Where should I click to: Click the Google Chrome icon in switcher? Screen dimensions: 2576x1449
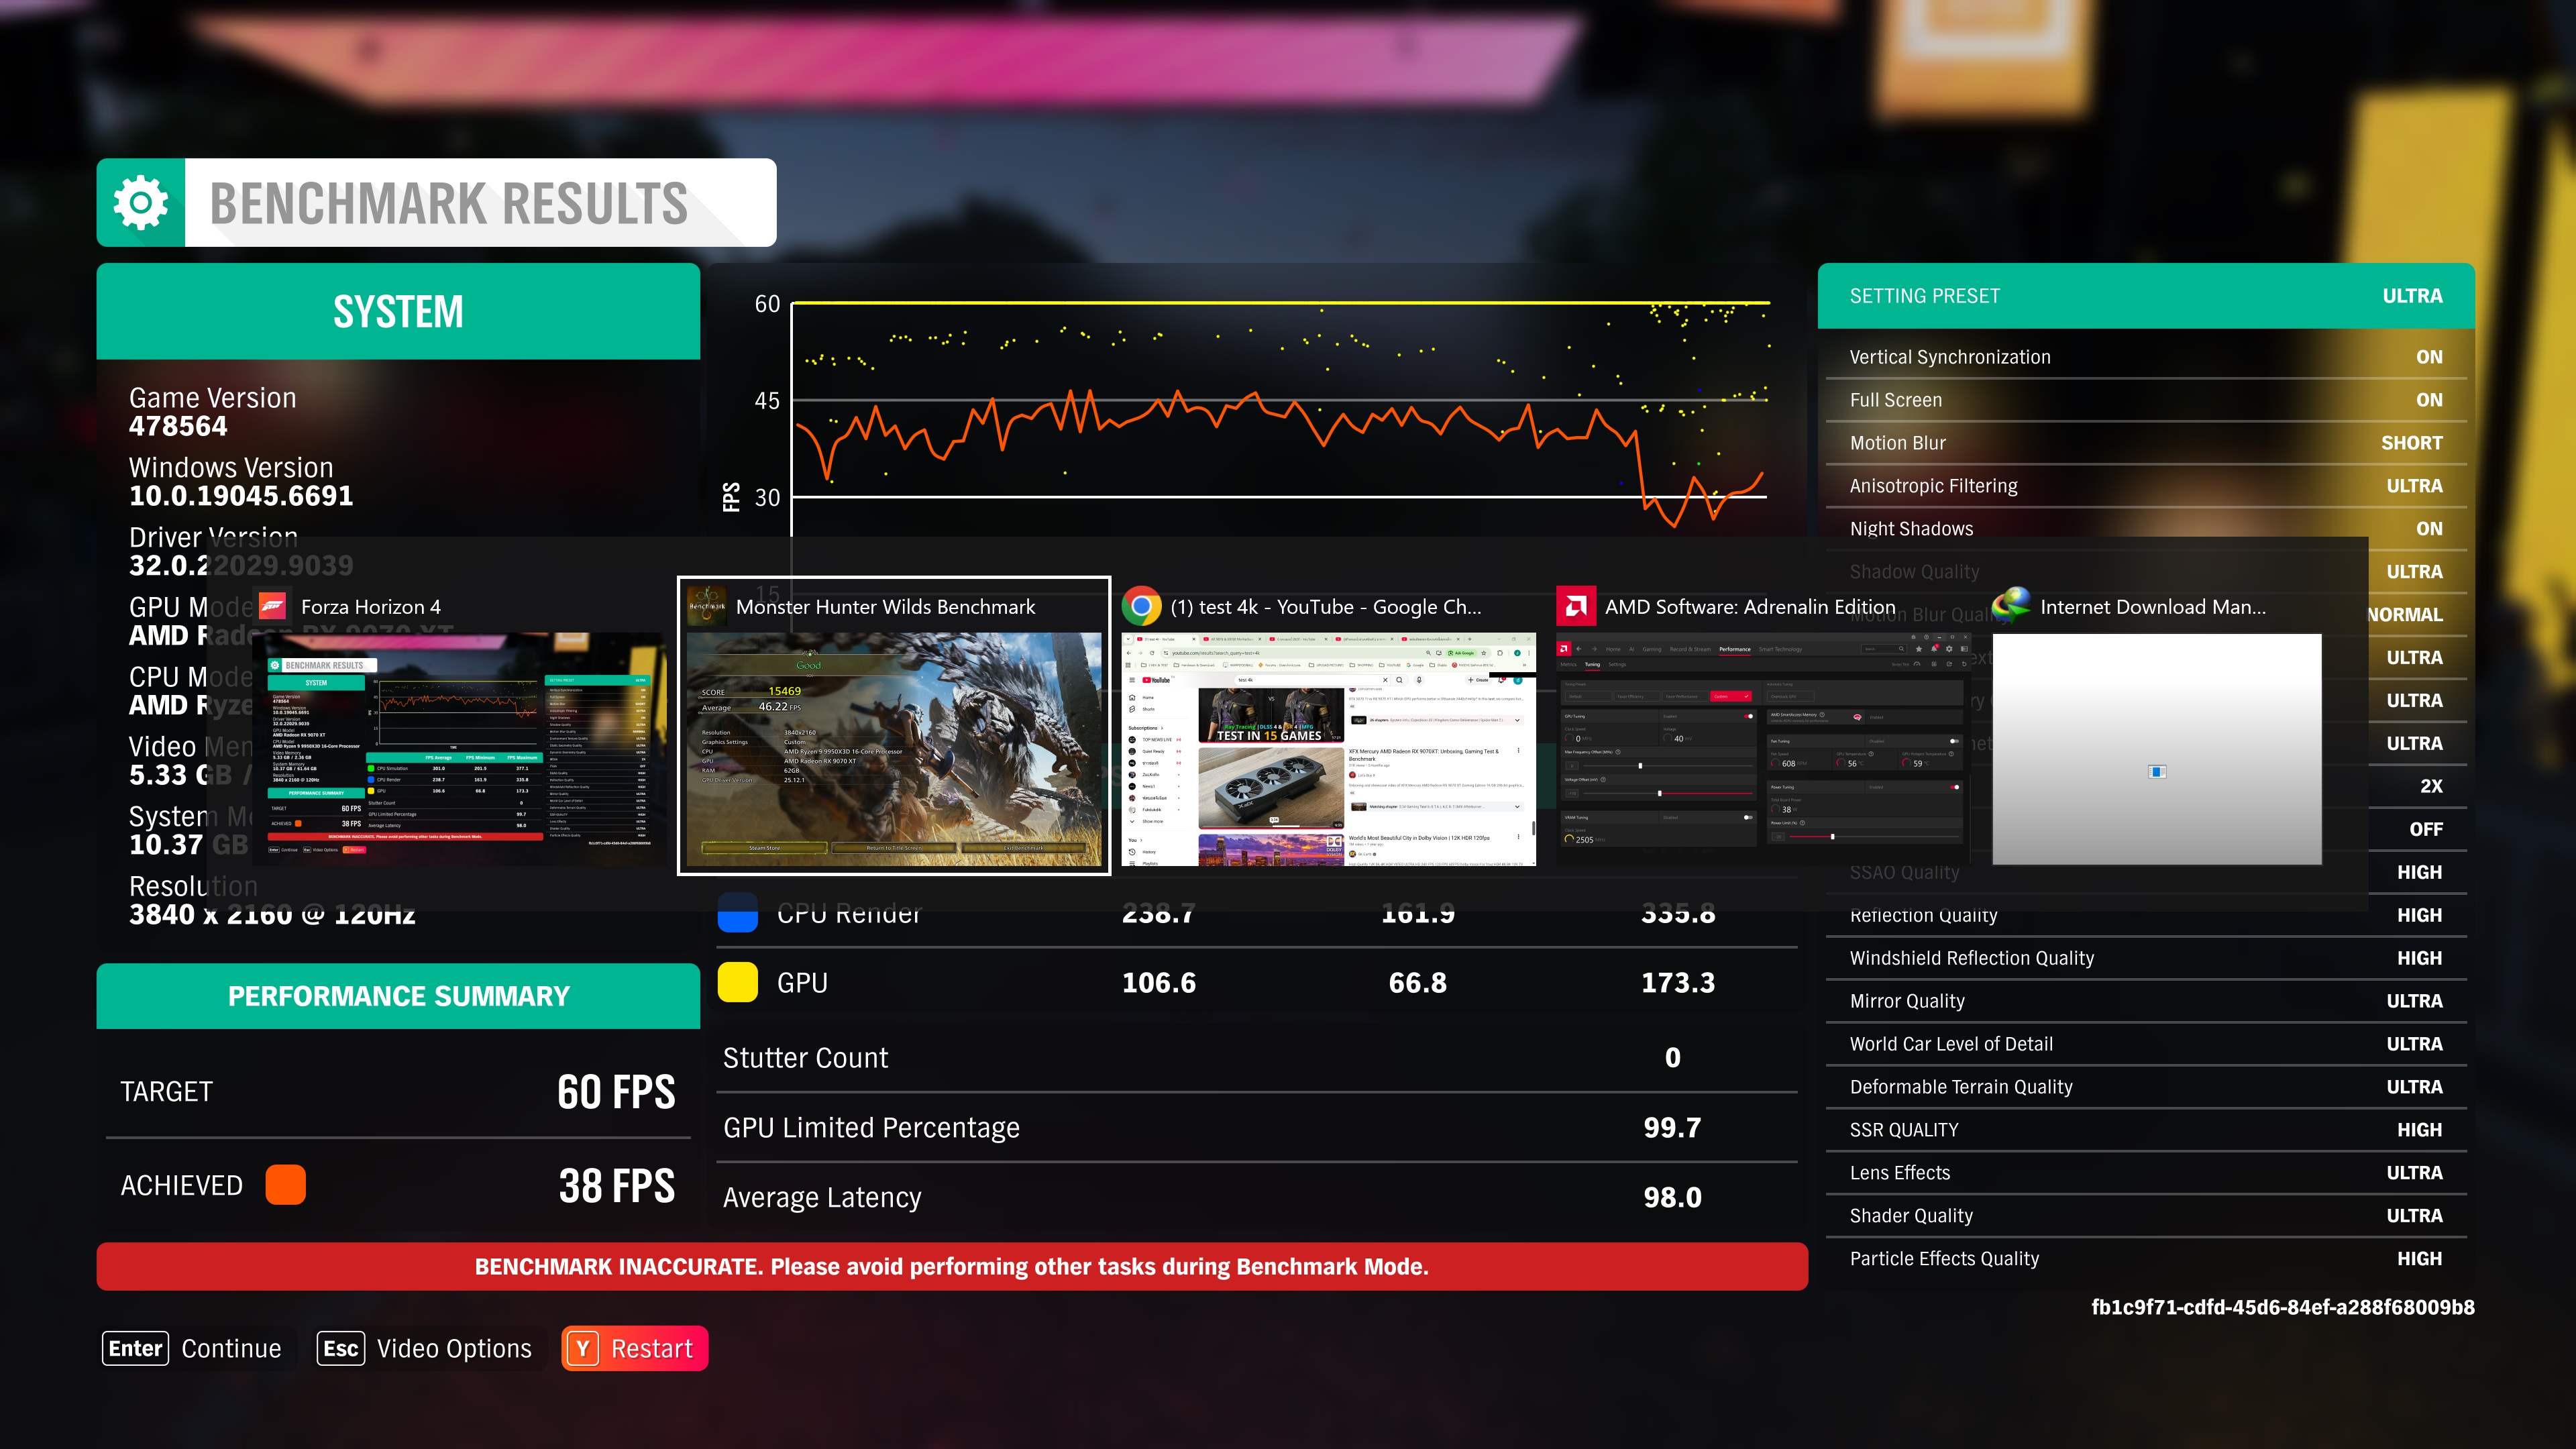(1141, 606)
